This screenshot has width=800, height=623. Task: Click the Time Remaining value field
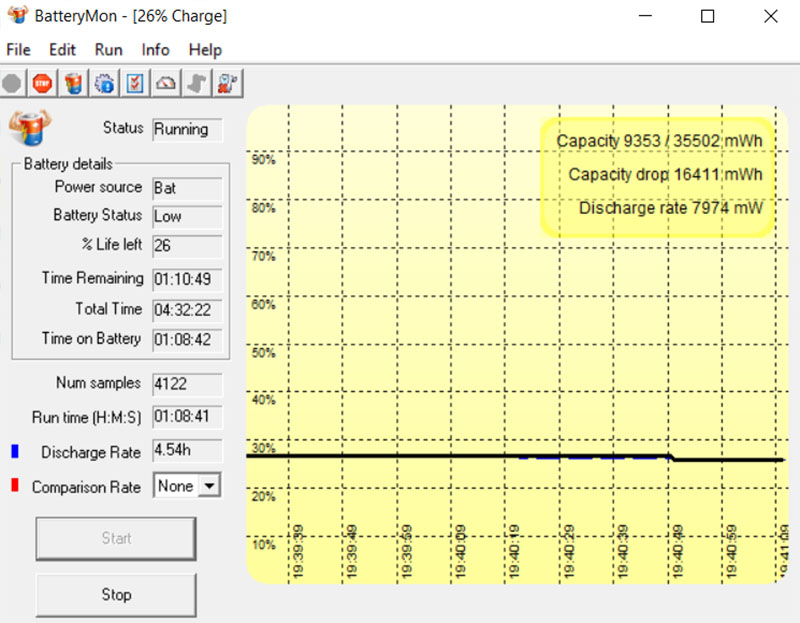pyautogui.click(x=187, y=279)
